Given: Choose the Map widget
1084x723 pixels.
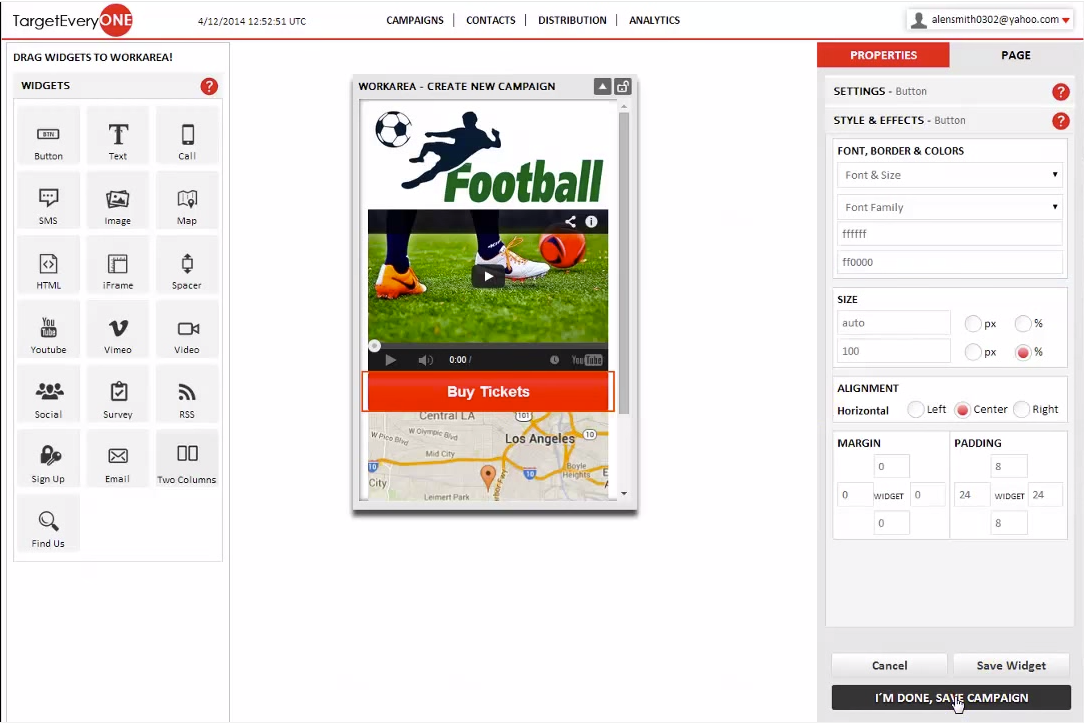Looking at the screenshot, I should tap(187, 200).
